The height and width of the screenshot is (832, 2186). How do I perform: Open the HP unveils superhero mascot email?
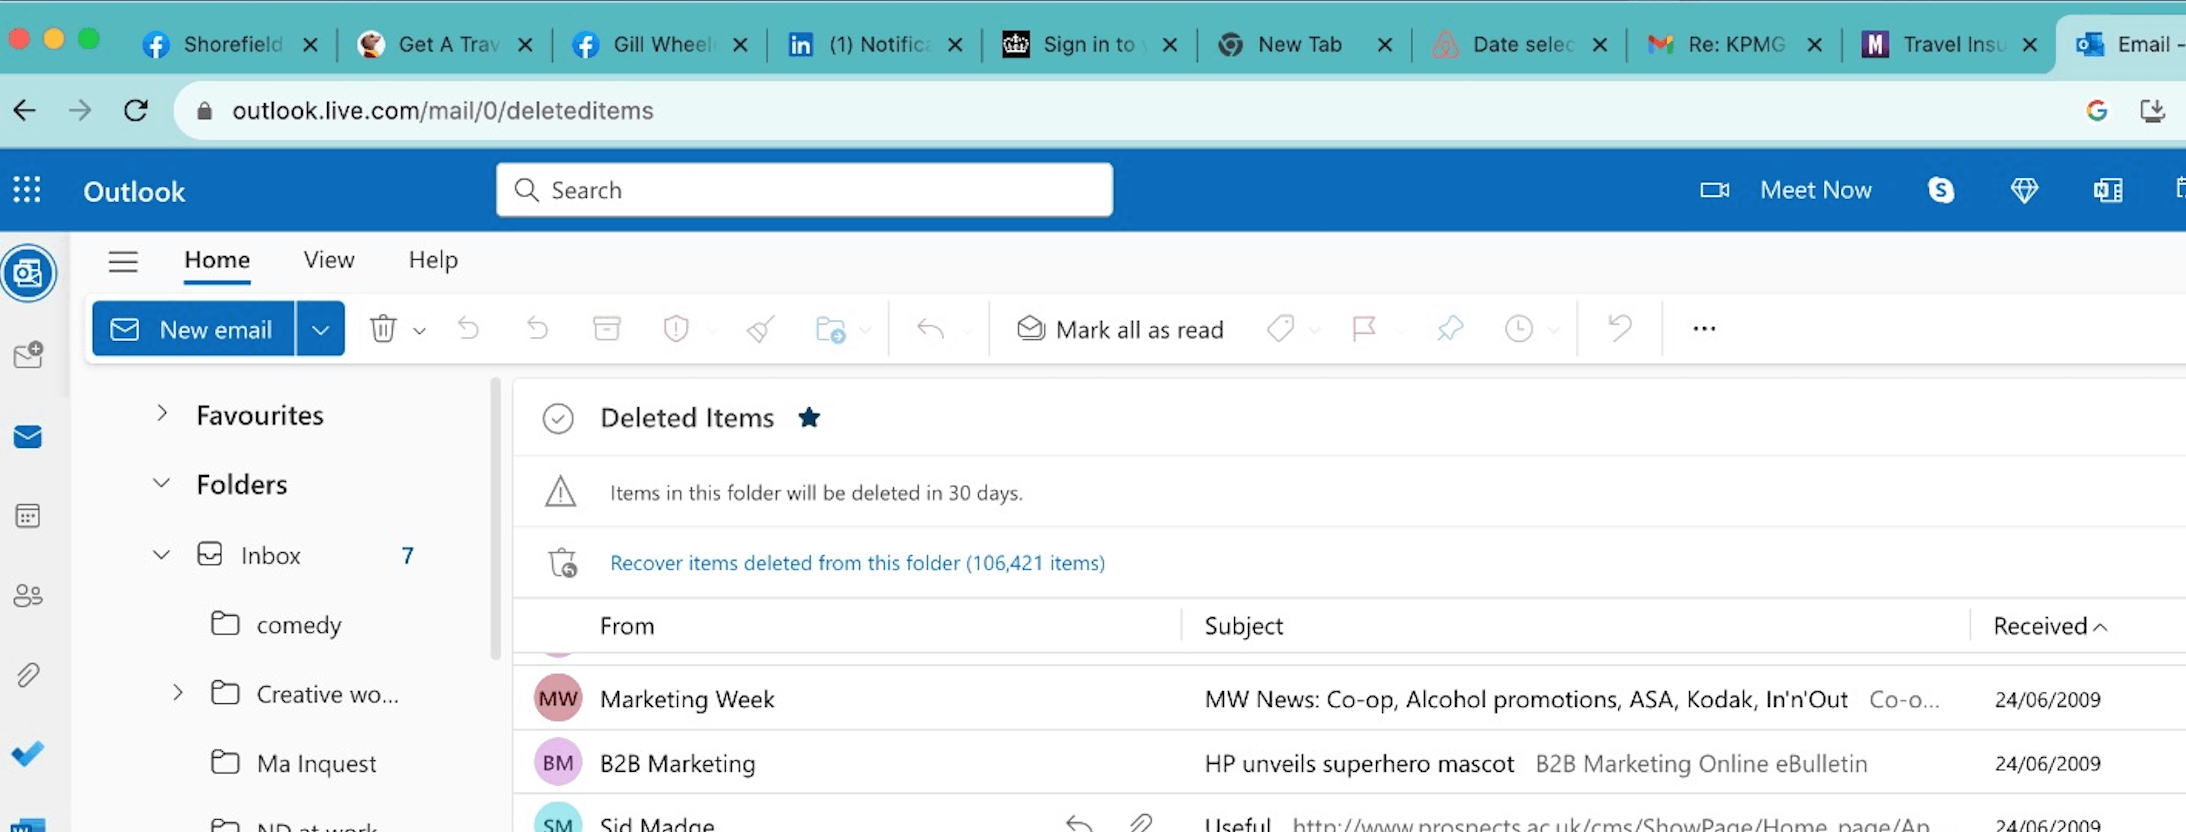coord(1359,763)
